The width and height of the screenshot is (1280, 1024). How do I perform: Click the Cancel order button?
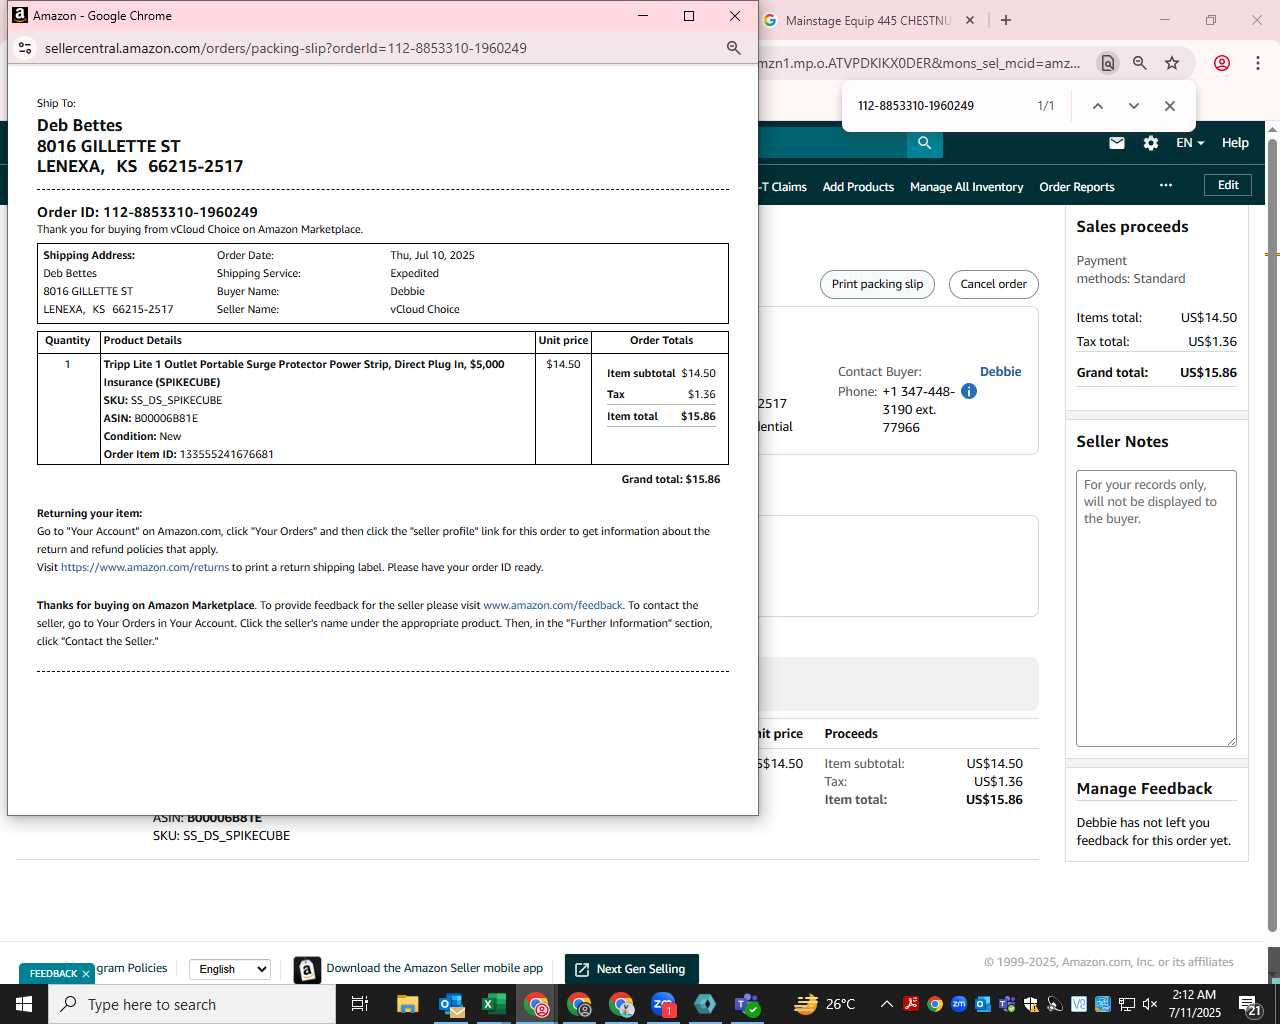coord(993,284)
